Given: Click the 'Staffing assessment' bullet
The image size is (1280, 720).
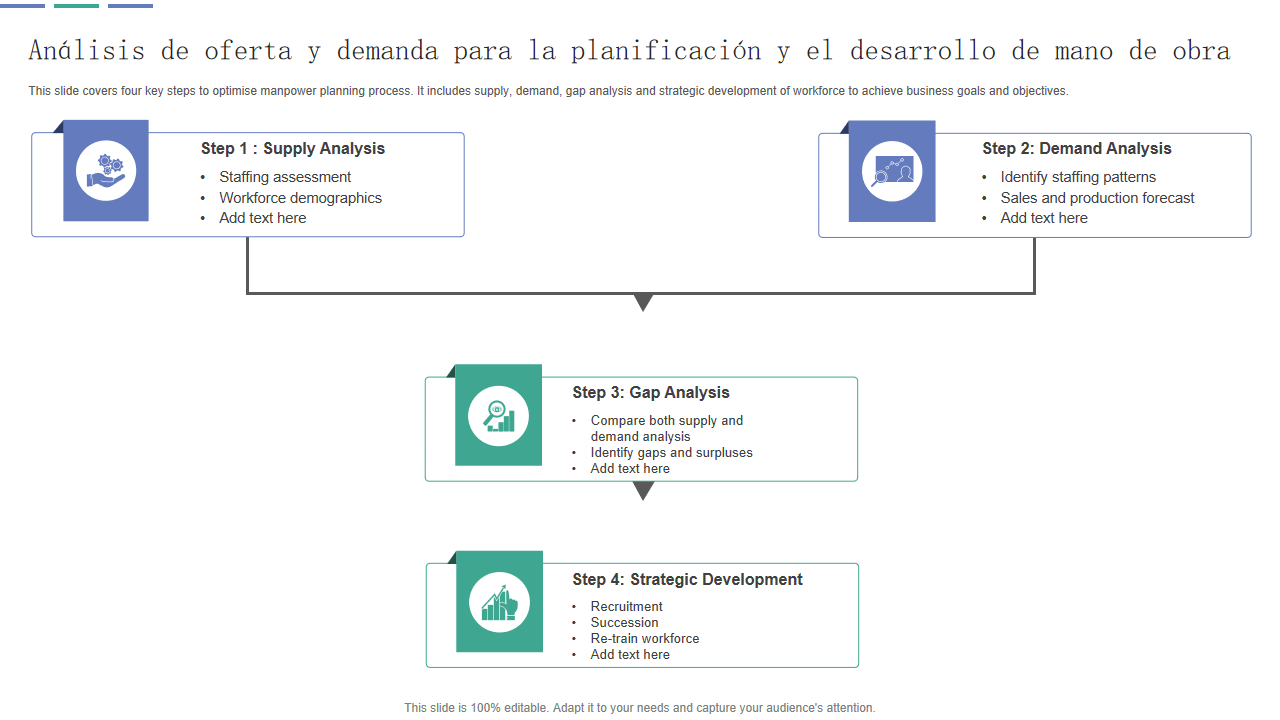Looking at the screenshot, I should coord(285,177).
